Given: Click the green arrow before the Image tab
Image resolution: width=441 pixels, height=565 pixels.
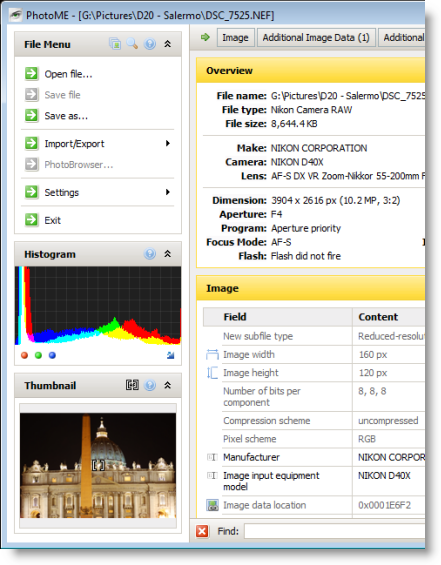Looking at the screenshot, I should [205, 37].
